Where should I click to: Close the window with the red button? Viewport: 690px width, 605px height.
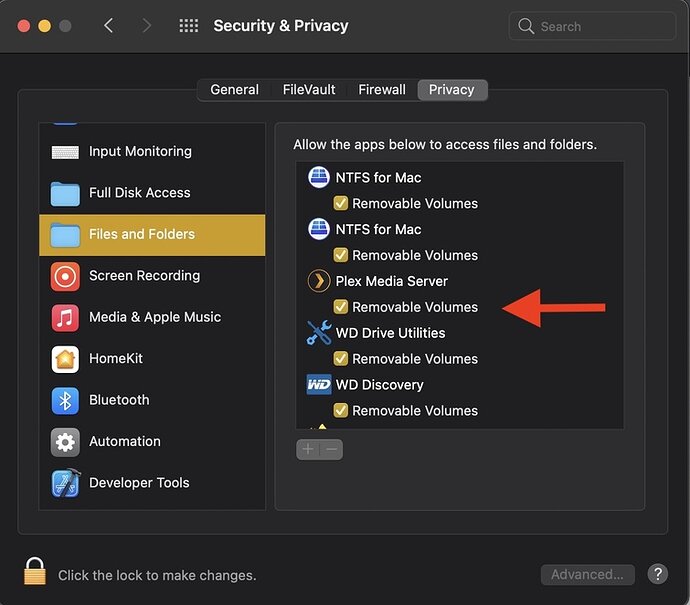pos(24,26)
